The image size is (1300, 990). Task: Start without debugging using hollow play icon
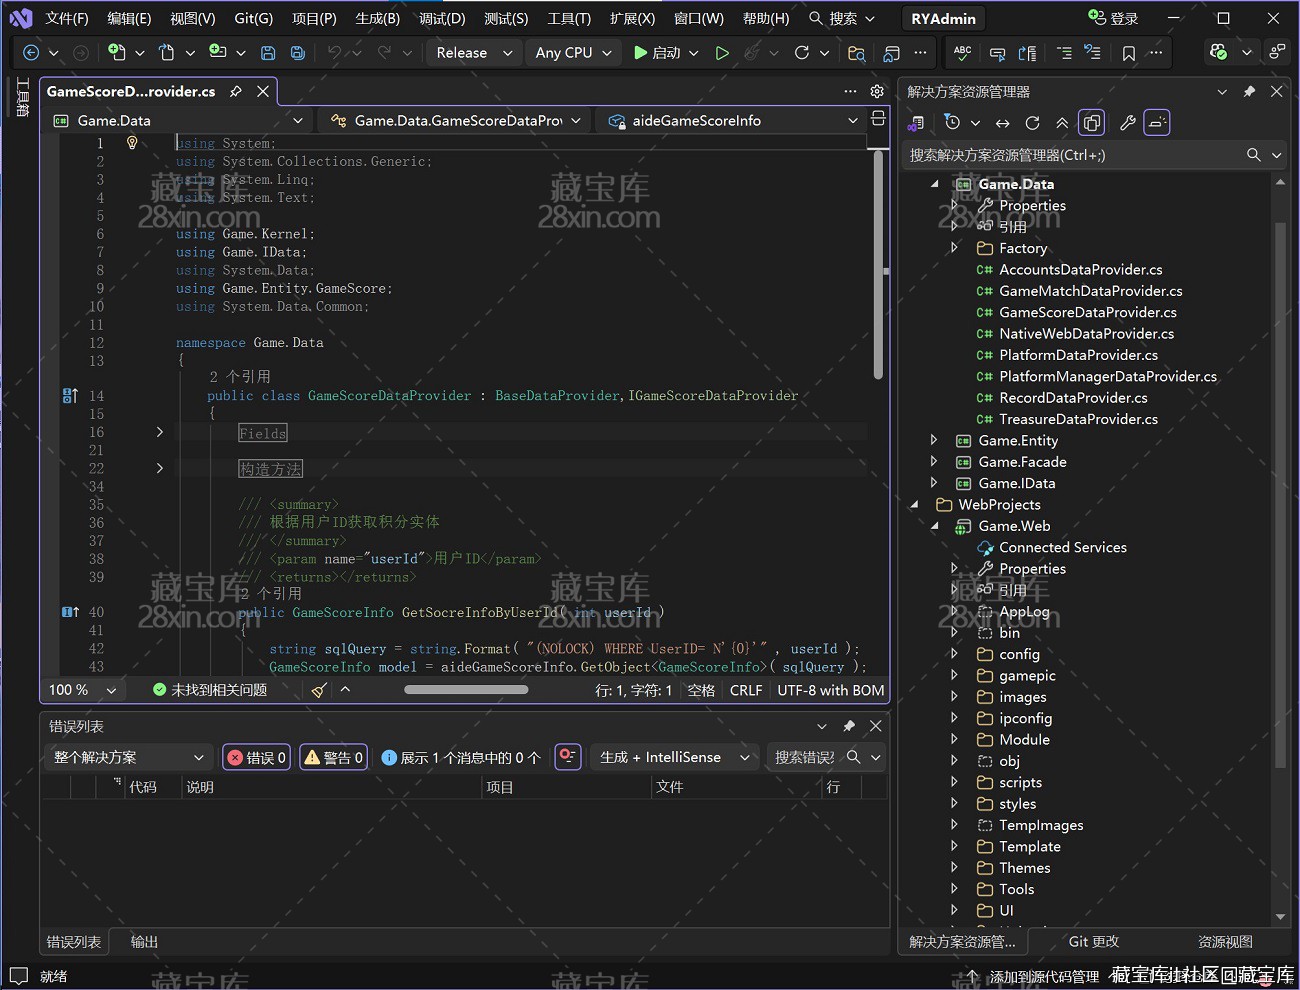[722, 53]
